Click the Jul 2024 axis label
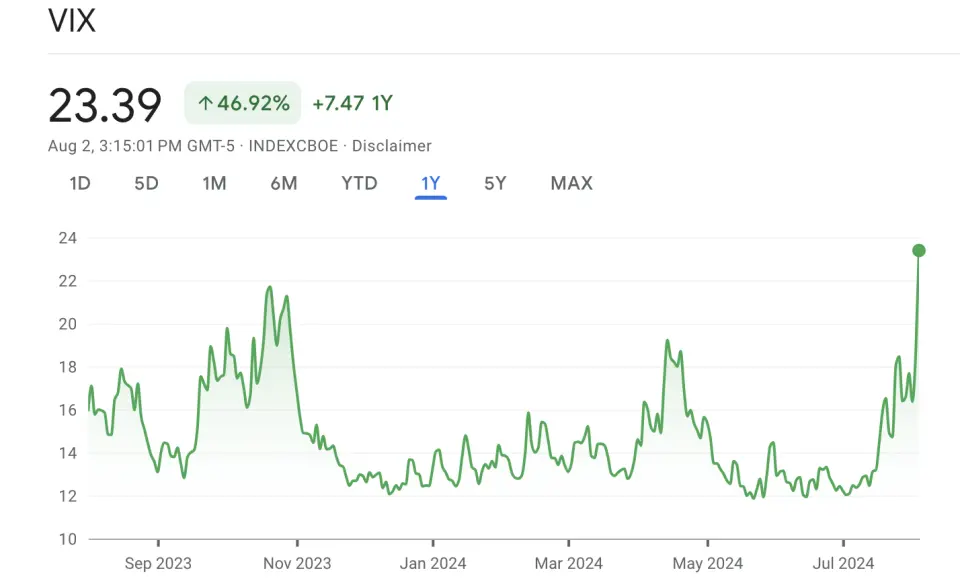 843,563
